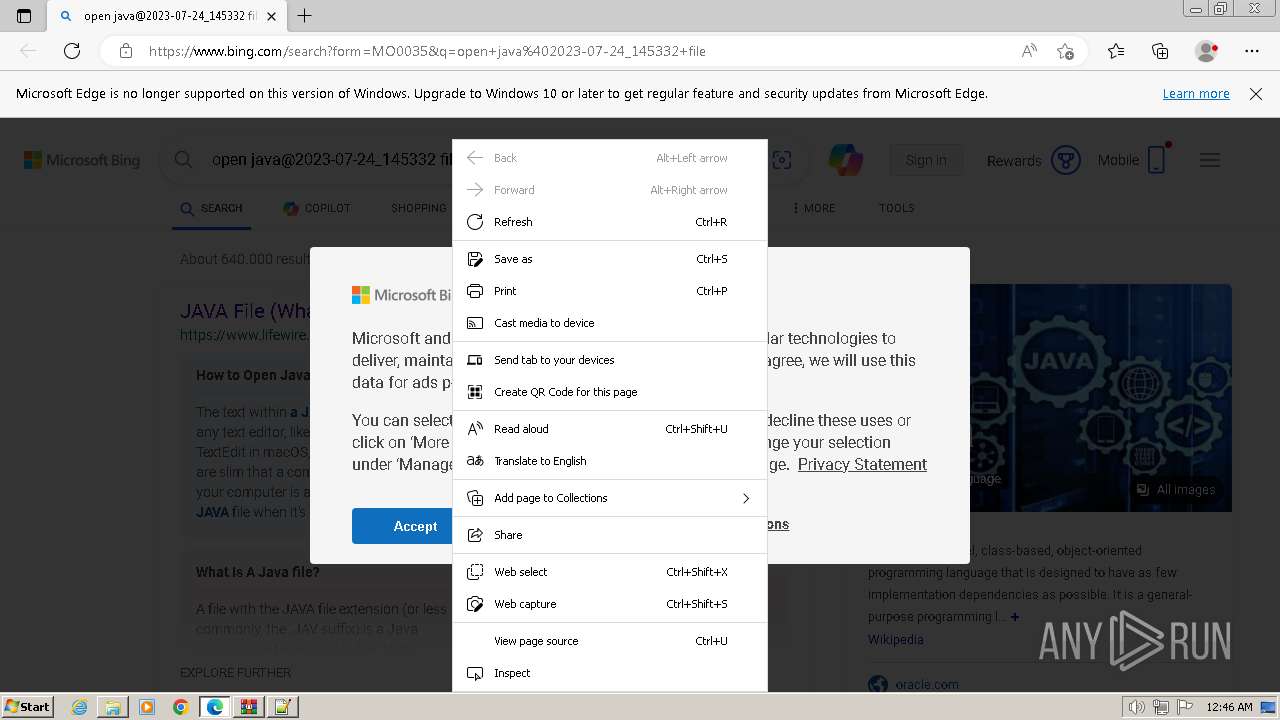This screenshot has height=720, width=1280.
Task: Switch to the SEARCH tab
Action: point(212,208)
